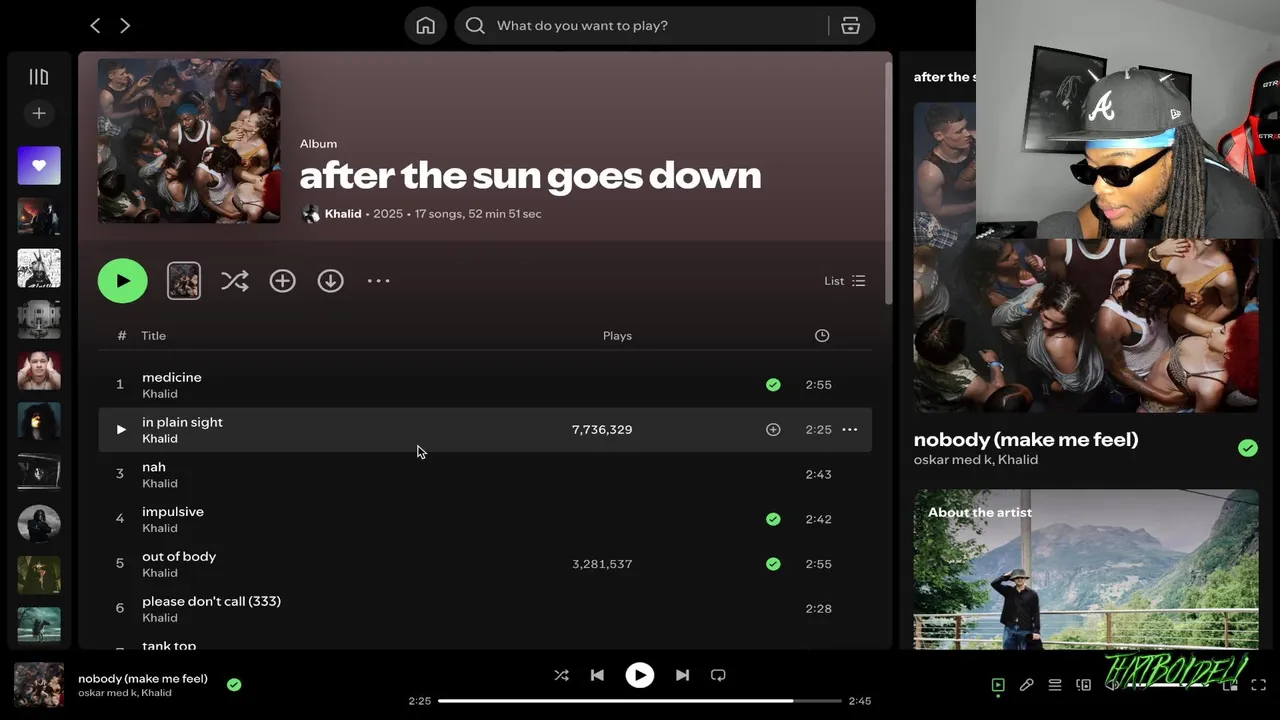Add 'in plain sight' to Liked Songs
The height and width of the screenshot is (720, 1280).
coord(773,430)
